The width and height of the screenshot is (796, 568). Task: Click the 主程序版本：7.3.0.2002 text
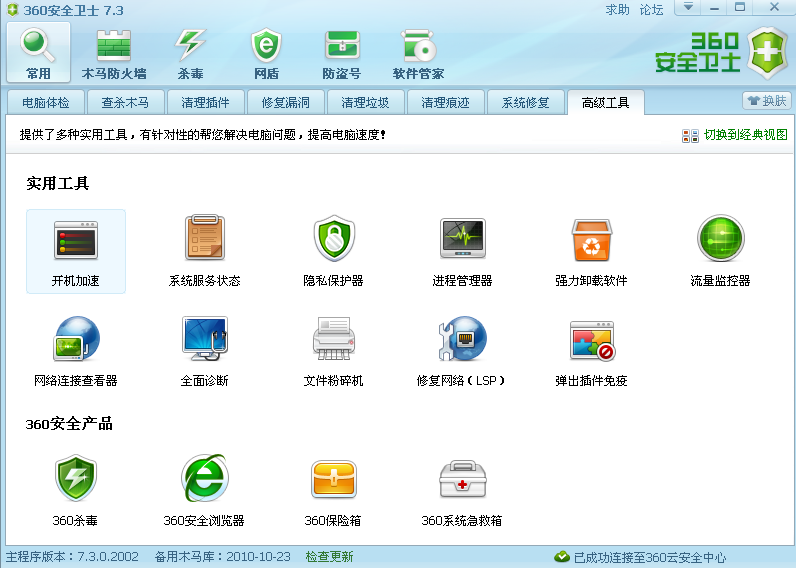pyautogui.click(x=72, y=557)
